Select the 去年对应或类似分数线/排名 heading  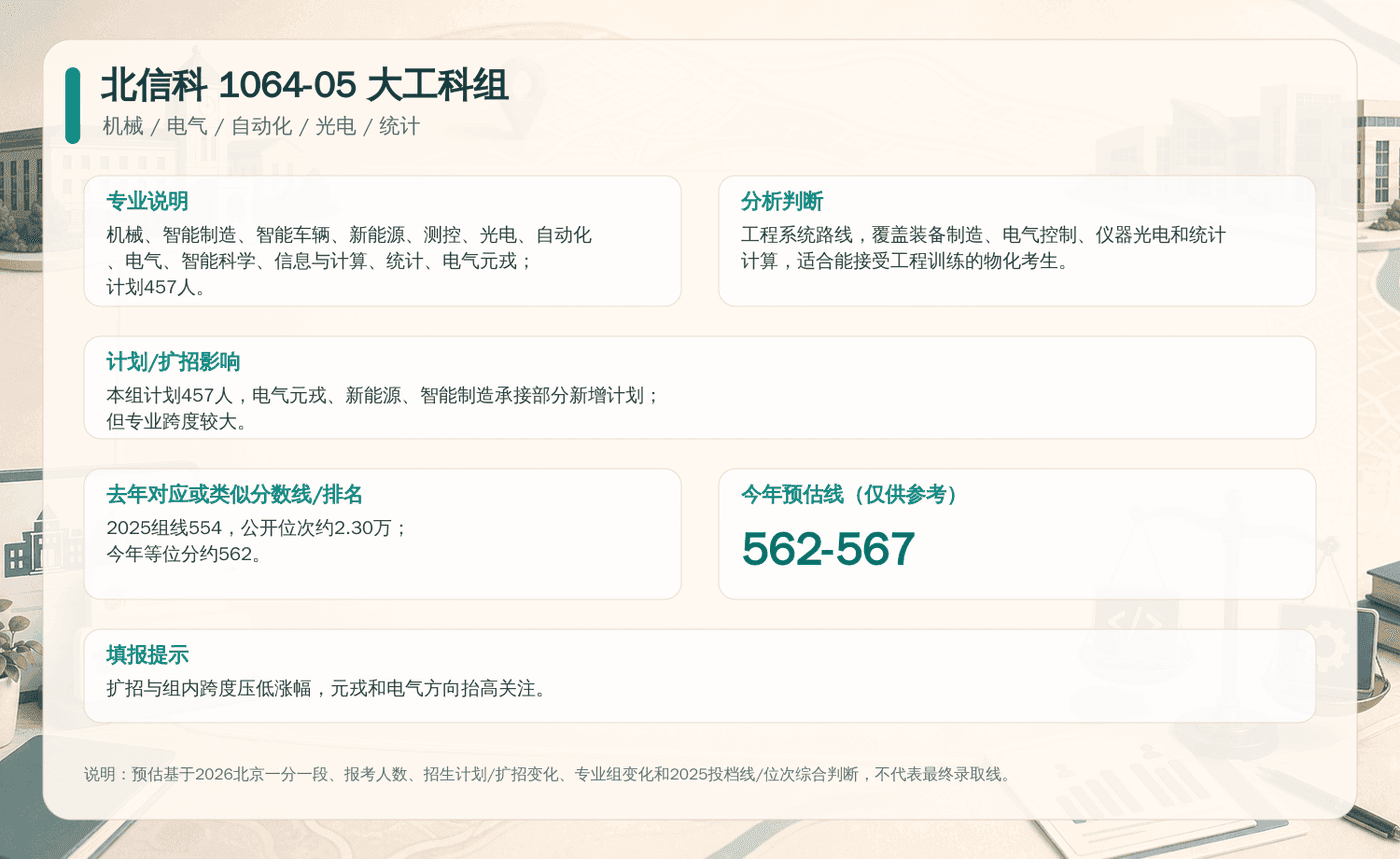pos(235,494)
